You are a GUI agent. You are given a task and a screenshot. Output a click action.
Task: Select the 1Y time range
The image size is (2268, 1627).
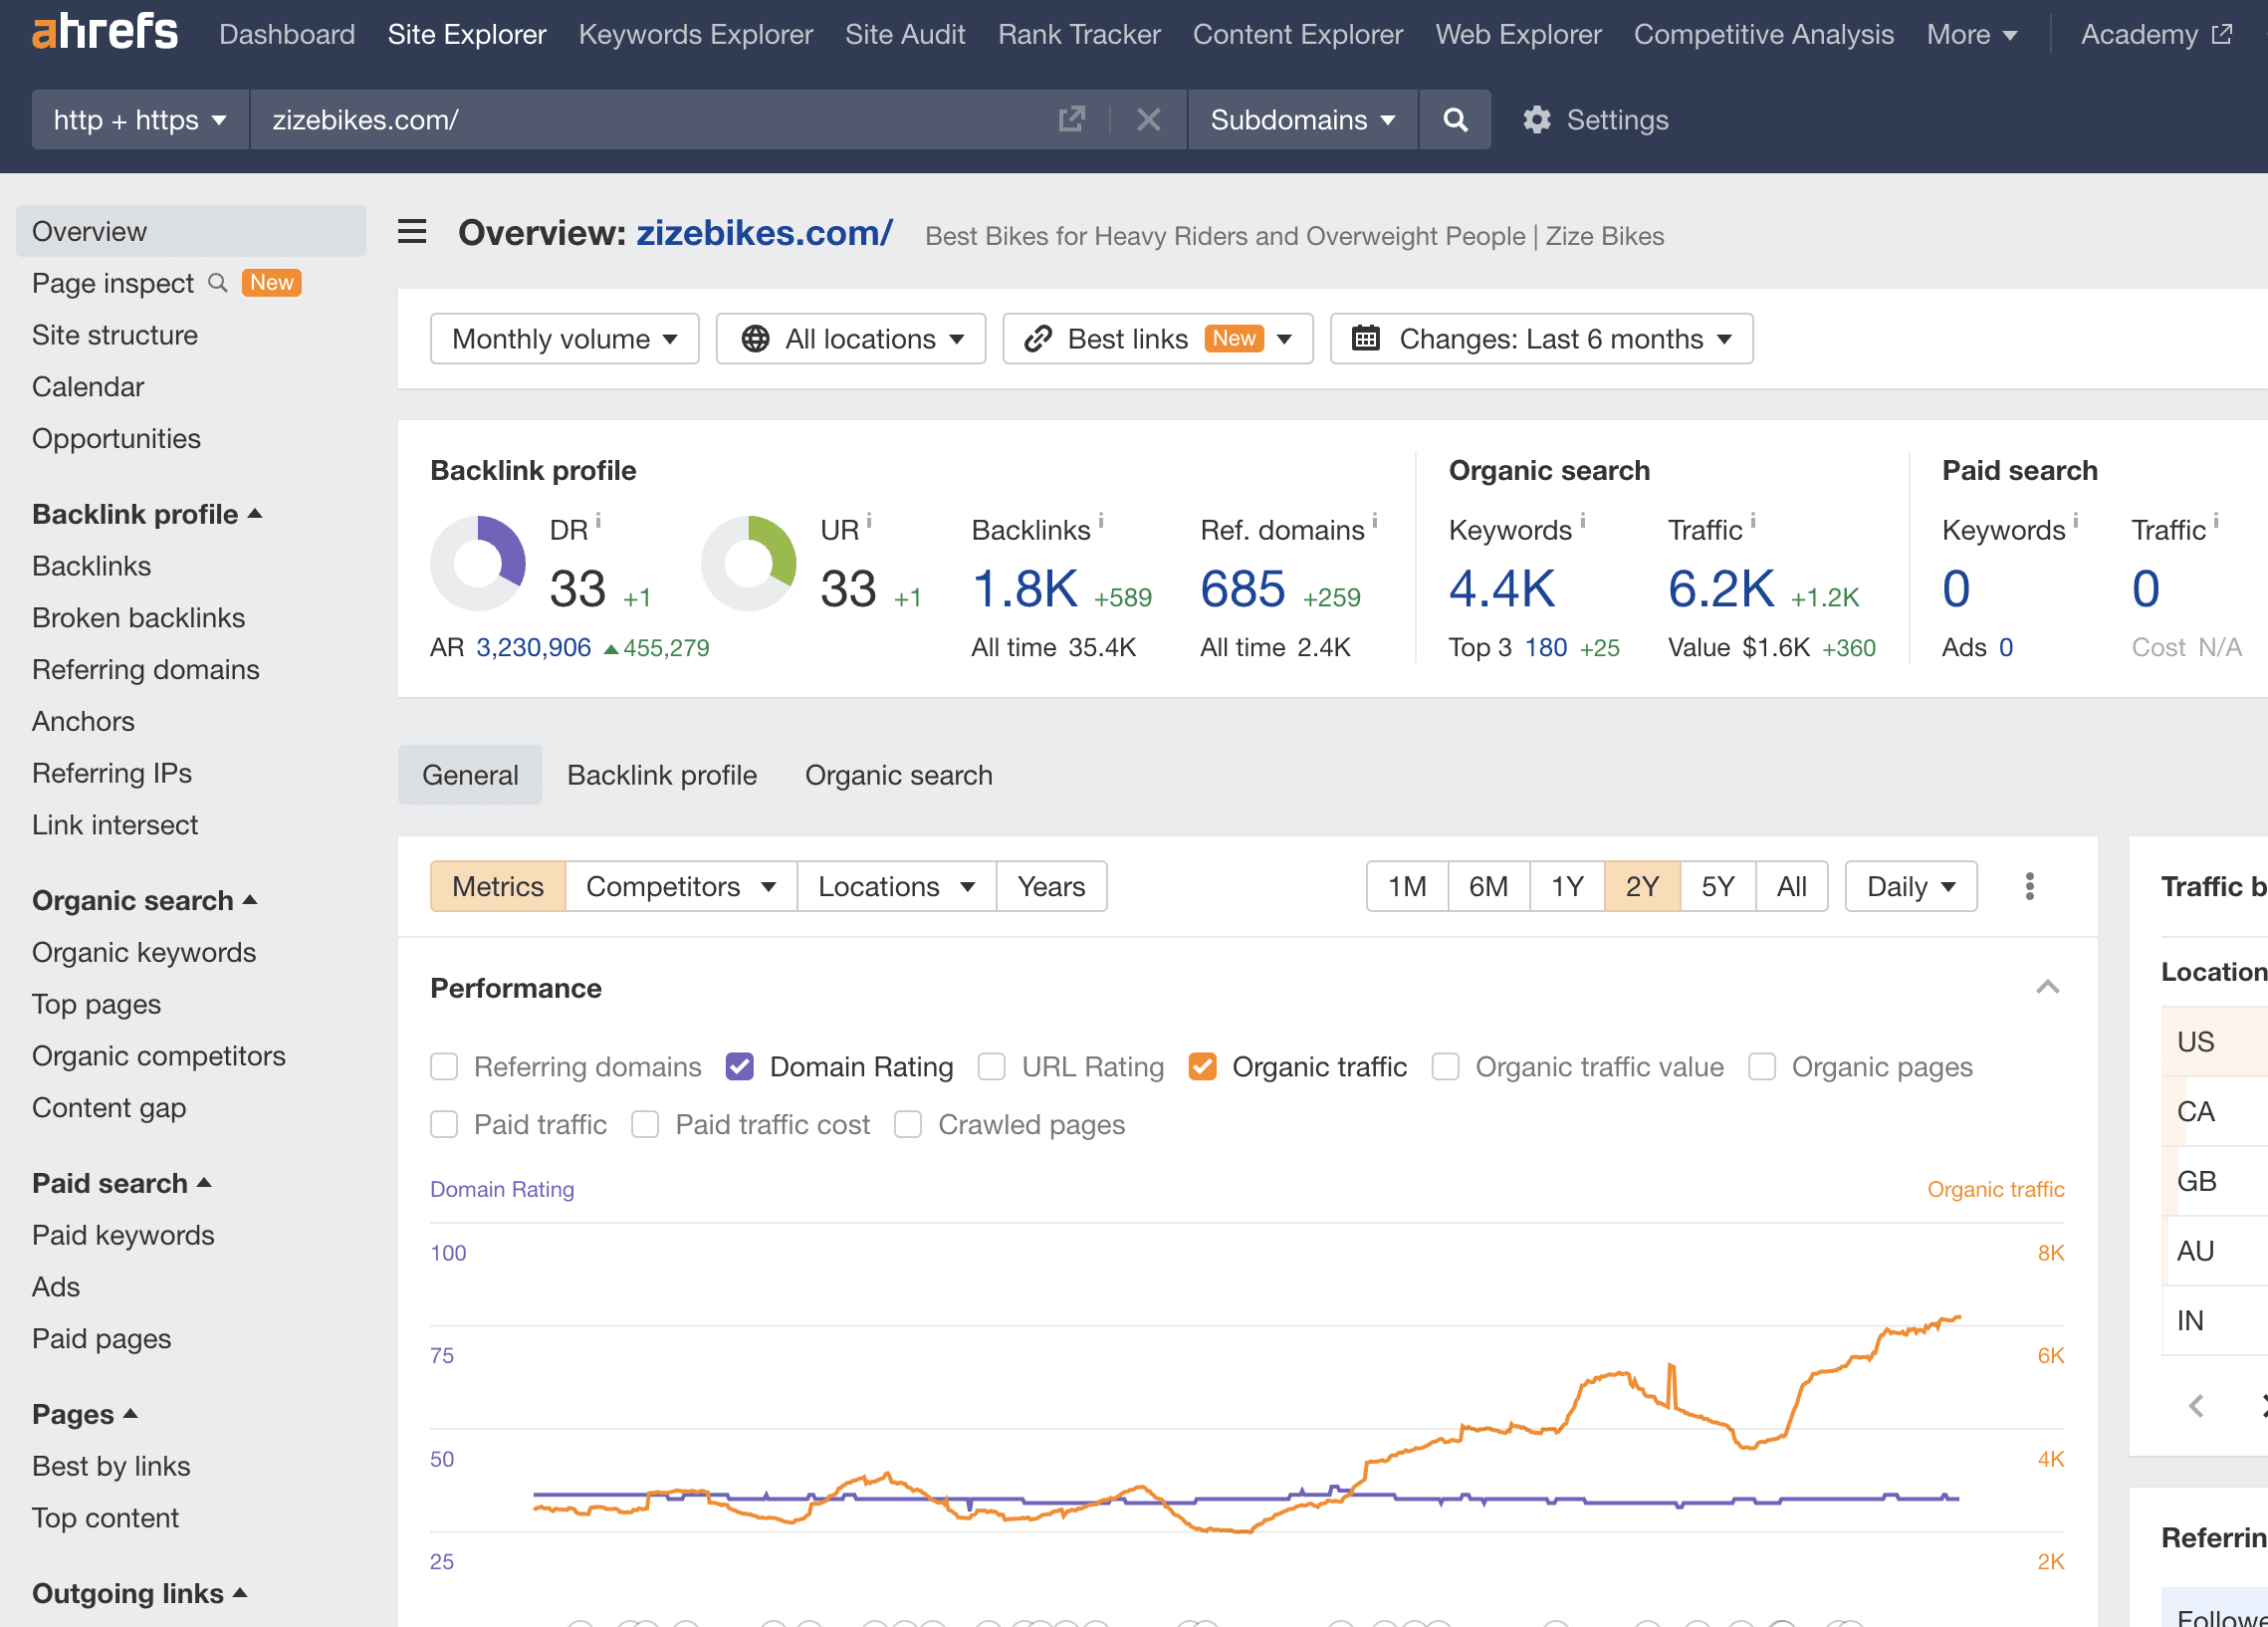tap(1567, 886)
